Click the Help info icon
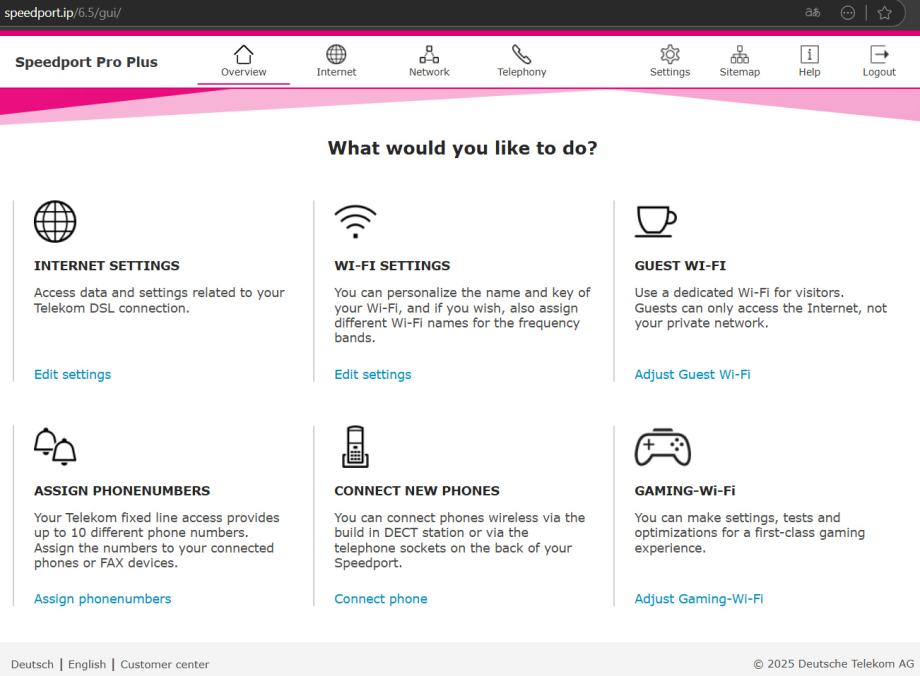Image resolution: width=920 pixels, height=676 pixels. click(809, 54)
